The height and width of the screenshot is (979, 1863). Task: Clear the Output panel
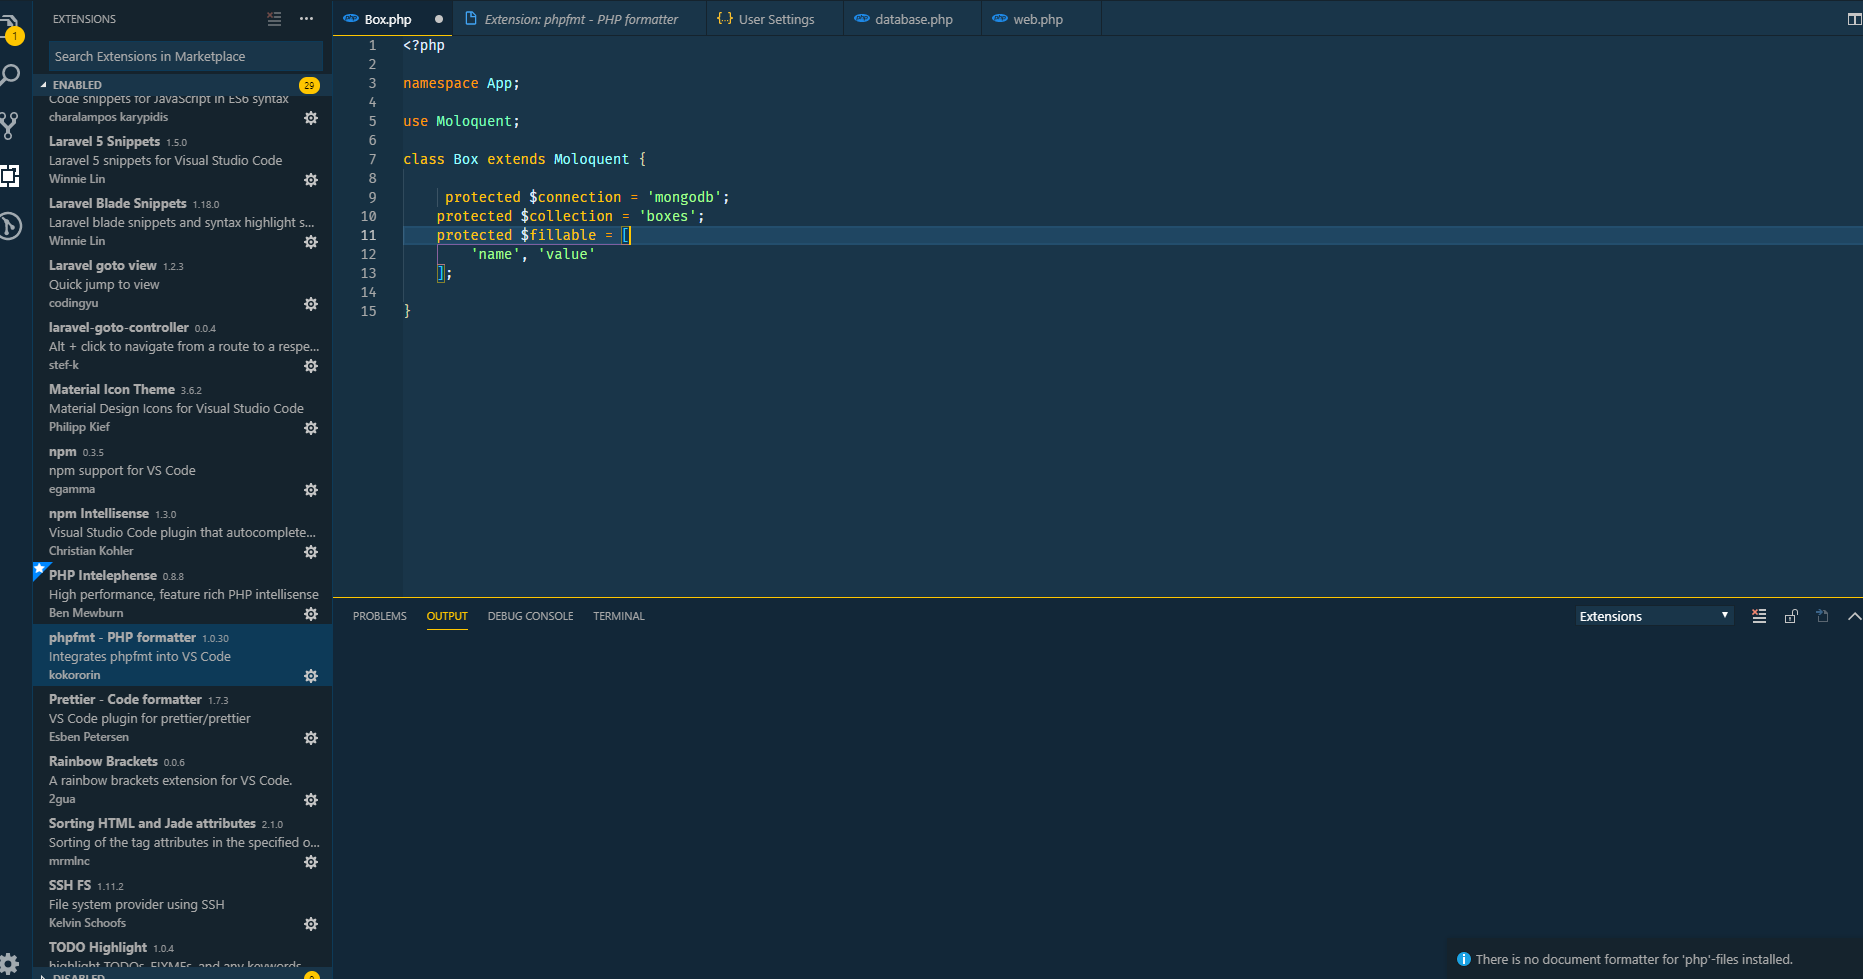[1759, 616]
